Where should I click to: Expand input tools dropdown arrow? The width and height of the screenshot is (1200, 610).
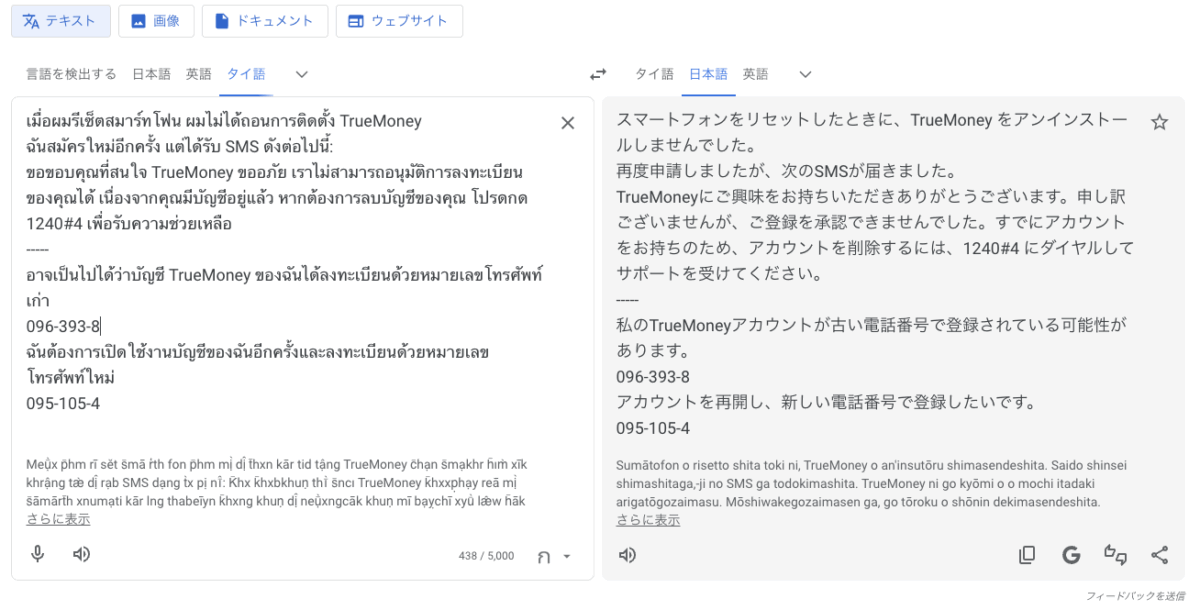point(567,557)
